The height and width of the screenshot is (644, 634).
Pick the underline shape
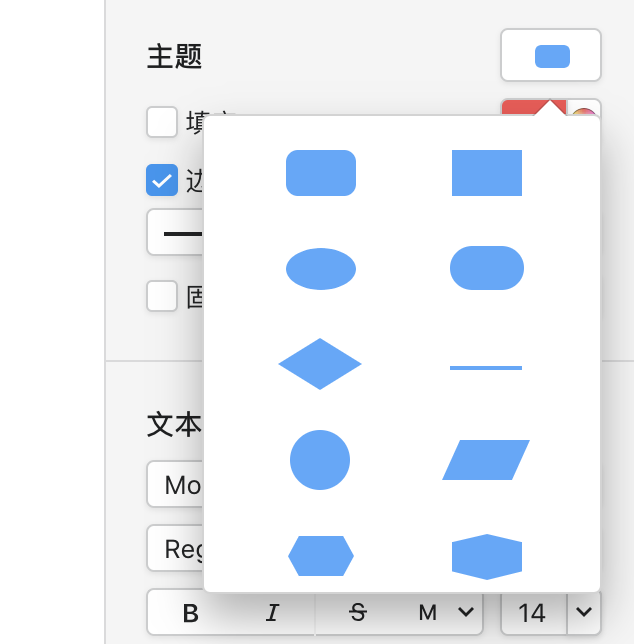coord(486,368)
